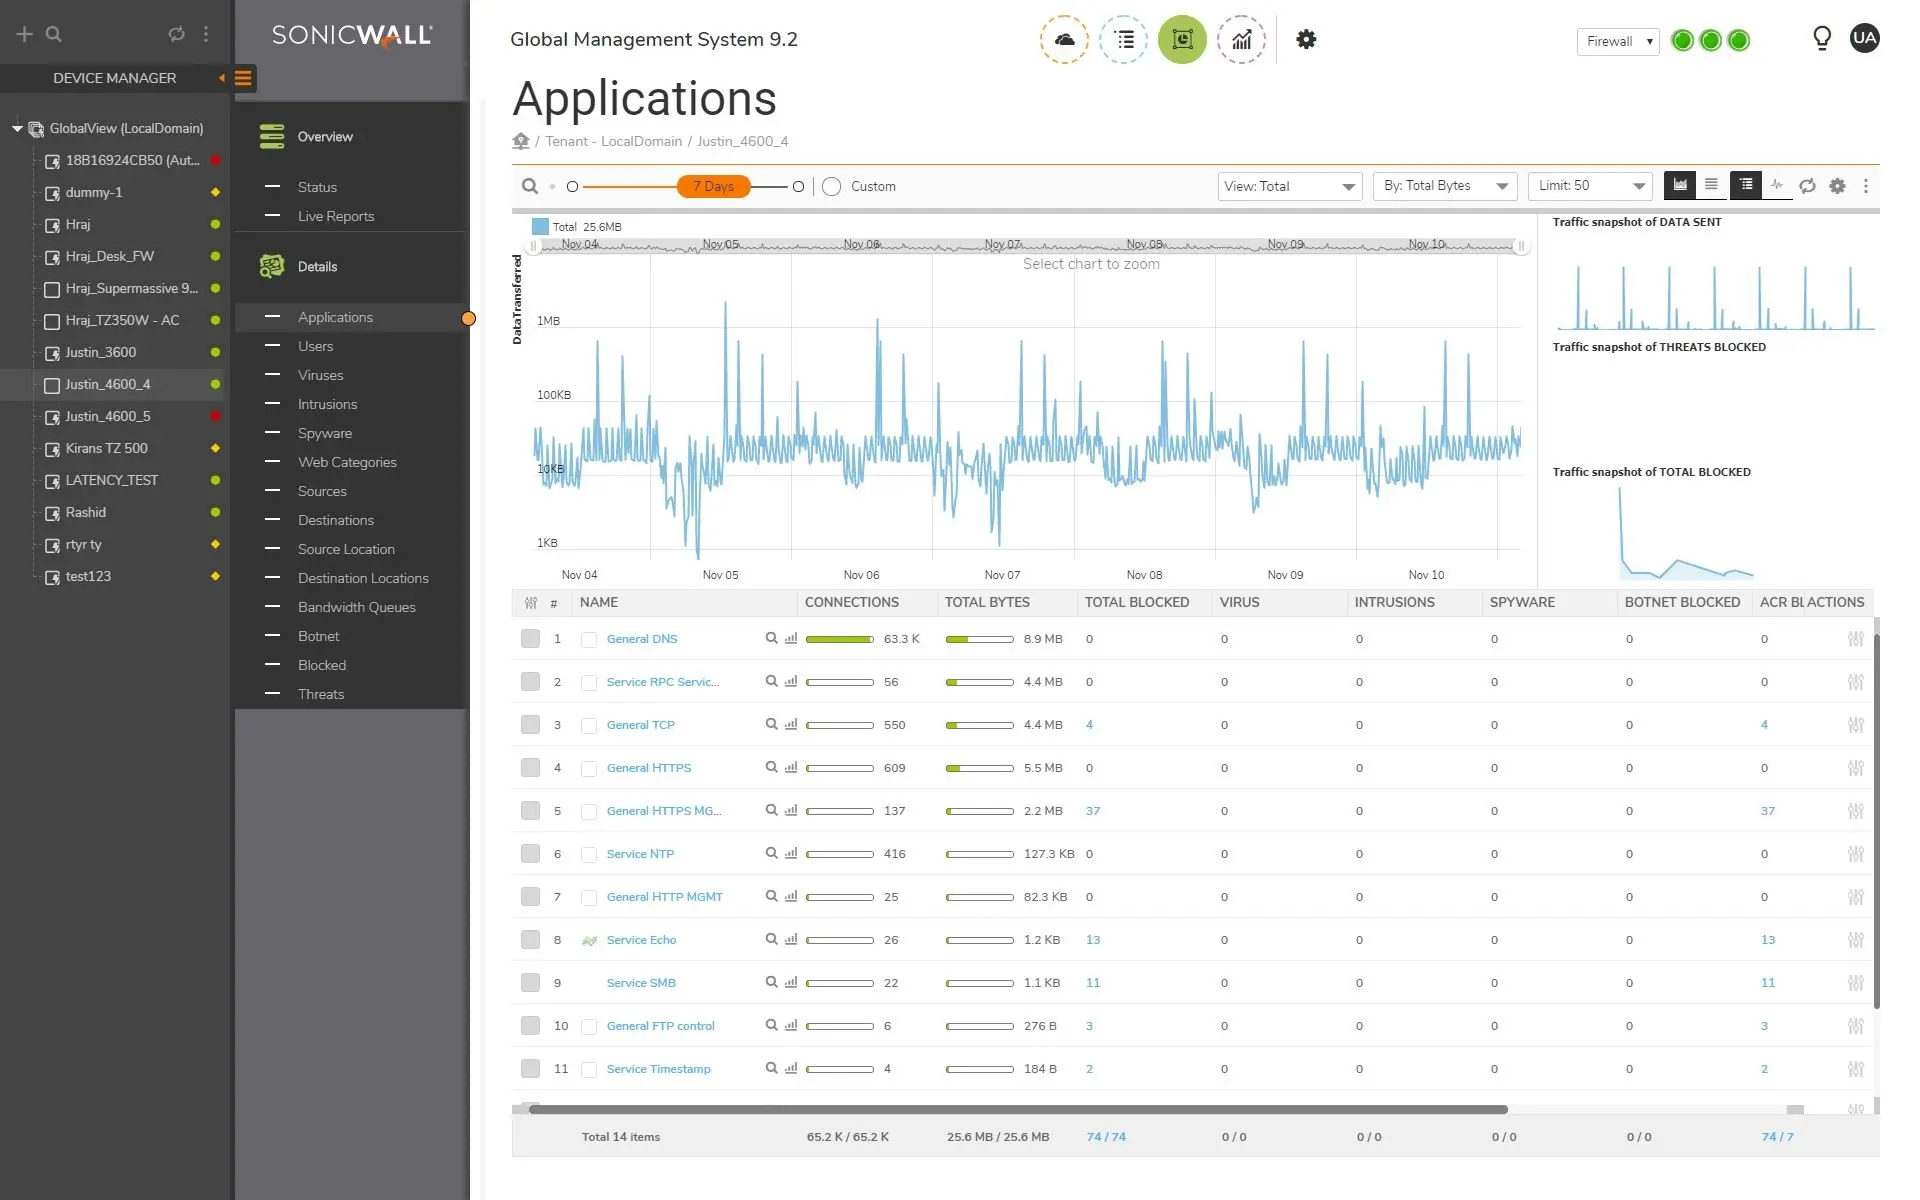Open the growth chart analytics icon
1920x1200 pixels.
click(1241, 40)
